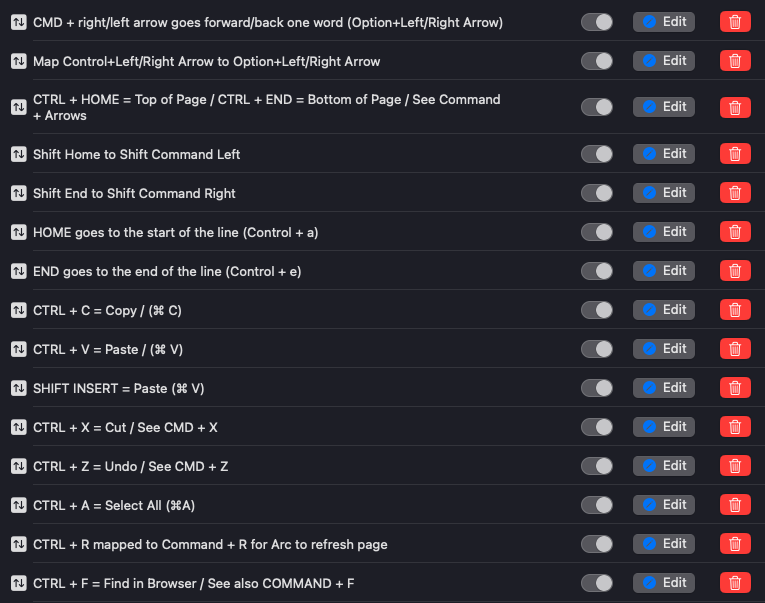765x603 pixels.
Task: Trash the CTRL + F Find in Browser rule
Action: click(x=735, y=583)
